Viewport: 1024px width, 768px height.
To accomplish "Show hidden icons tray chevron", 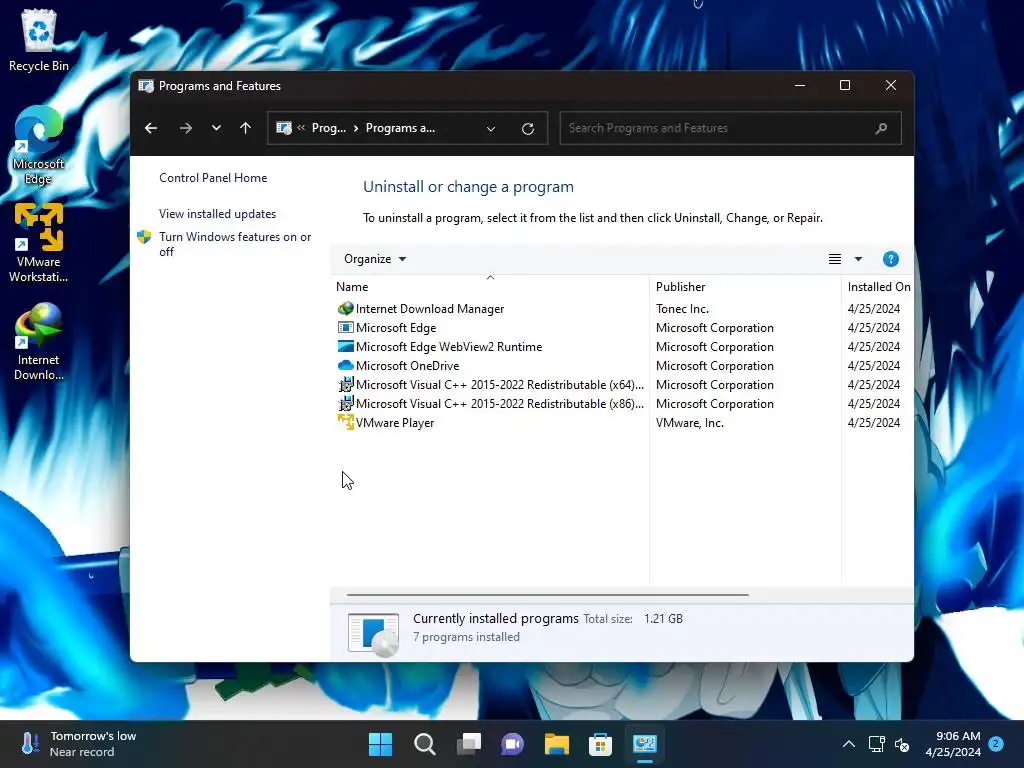I will 848,744.
